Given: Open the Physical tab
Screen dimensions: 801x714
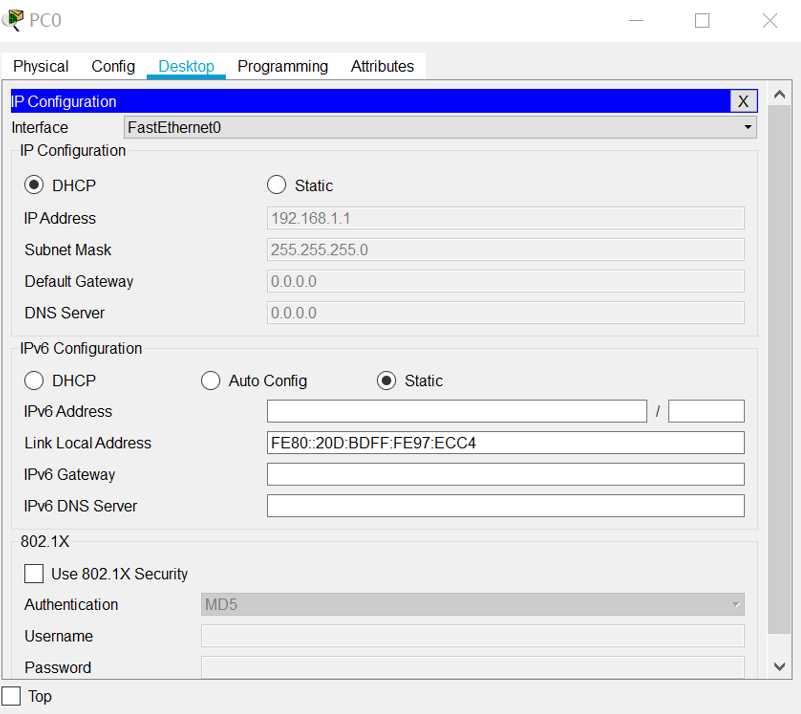Looking at the screenshot, I should tap(41, 66).
